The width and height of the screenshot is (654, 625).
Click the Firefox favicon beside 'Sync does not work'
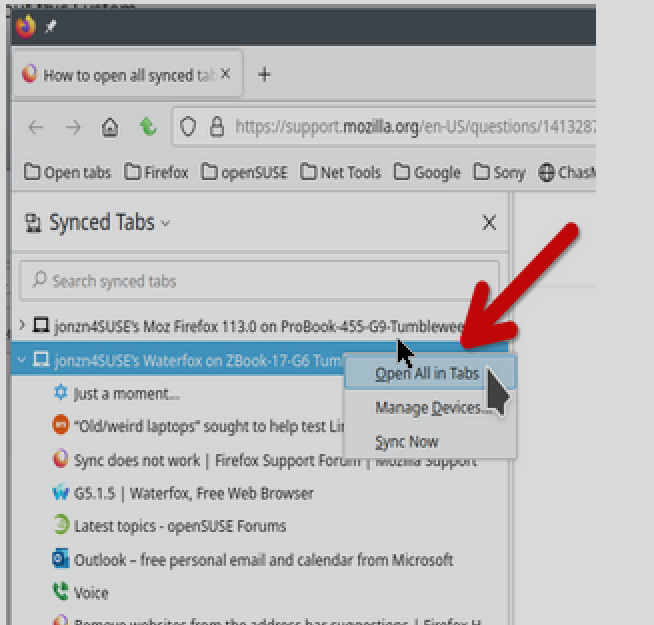pos(61,459)
